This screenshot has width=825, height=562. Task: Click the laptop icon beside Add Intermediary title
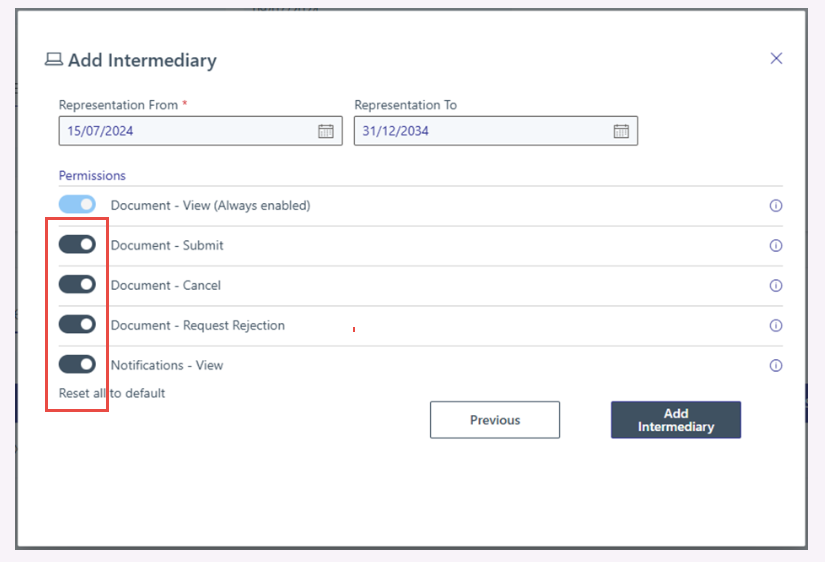pos(54,60)
